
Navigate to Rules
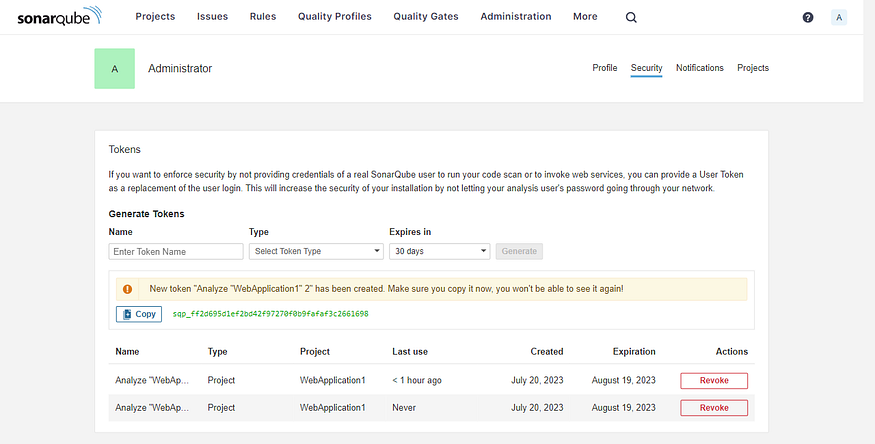(262, 17)
